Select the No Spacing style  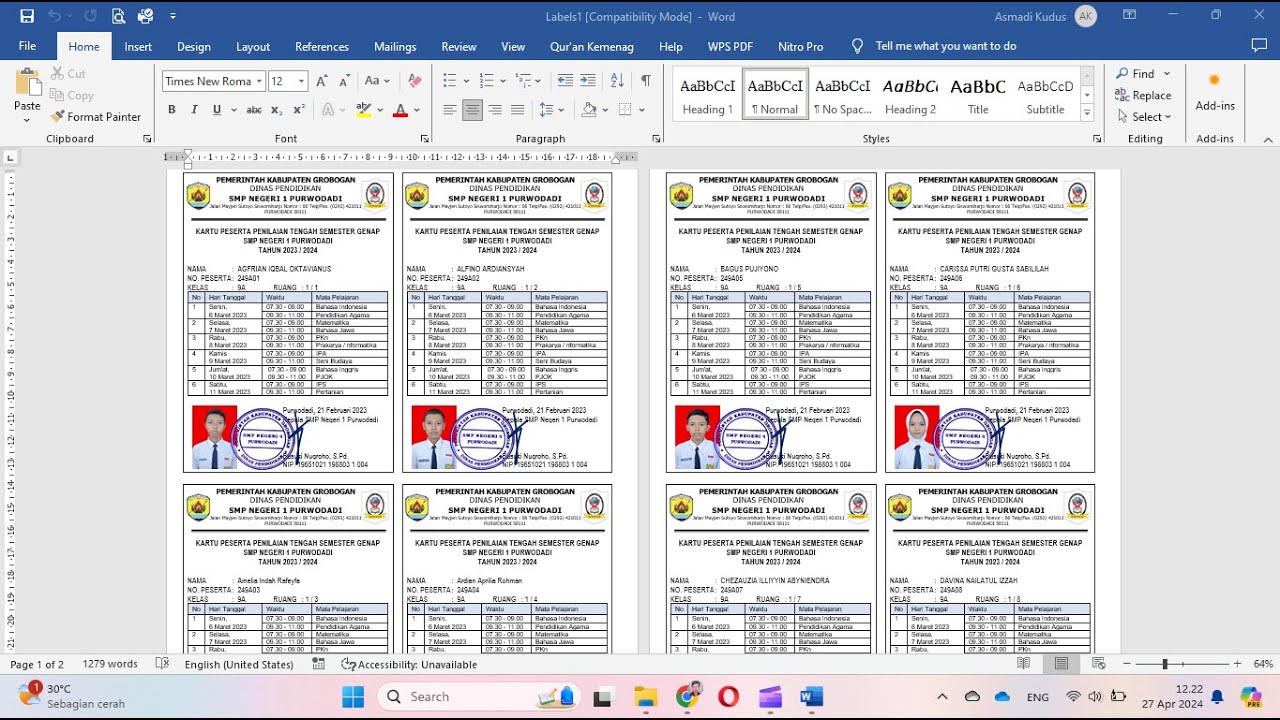click(843, 95)
